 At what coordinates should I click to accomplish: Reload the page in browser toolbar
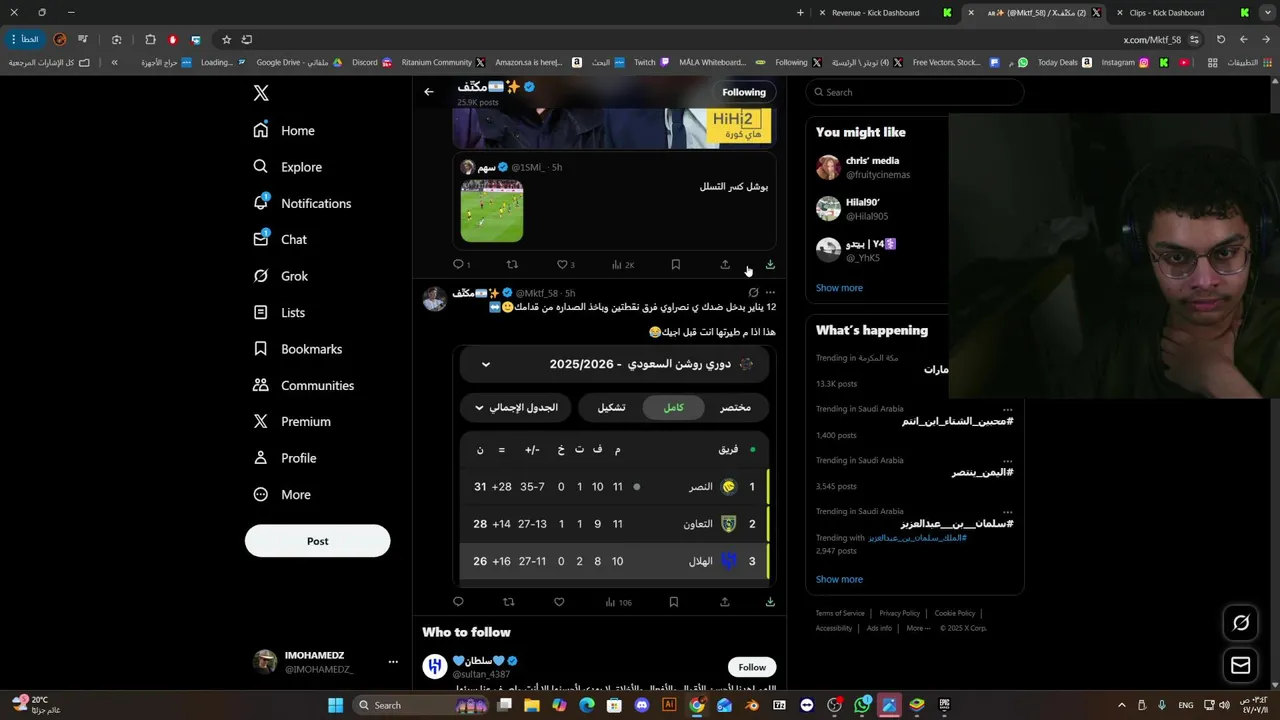pos(1221,40)
